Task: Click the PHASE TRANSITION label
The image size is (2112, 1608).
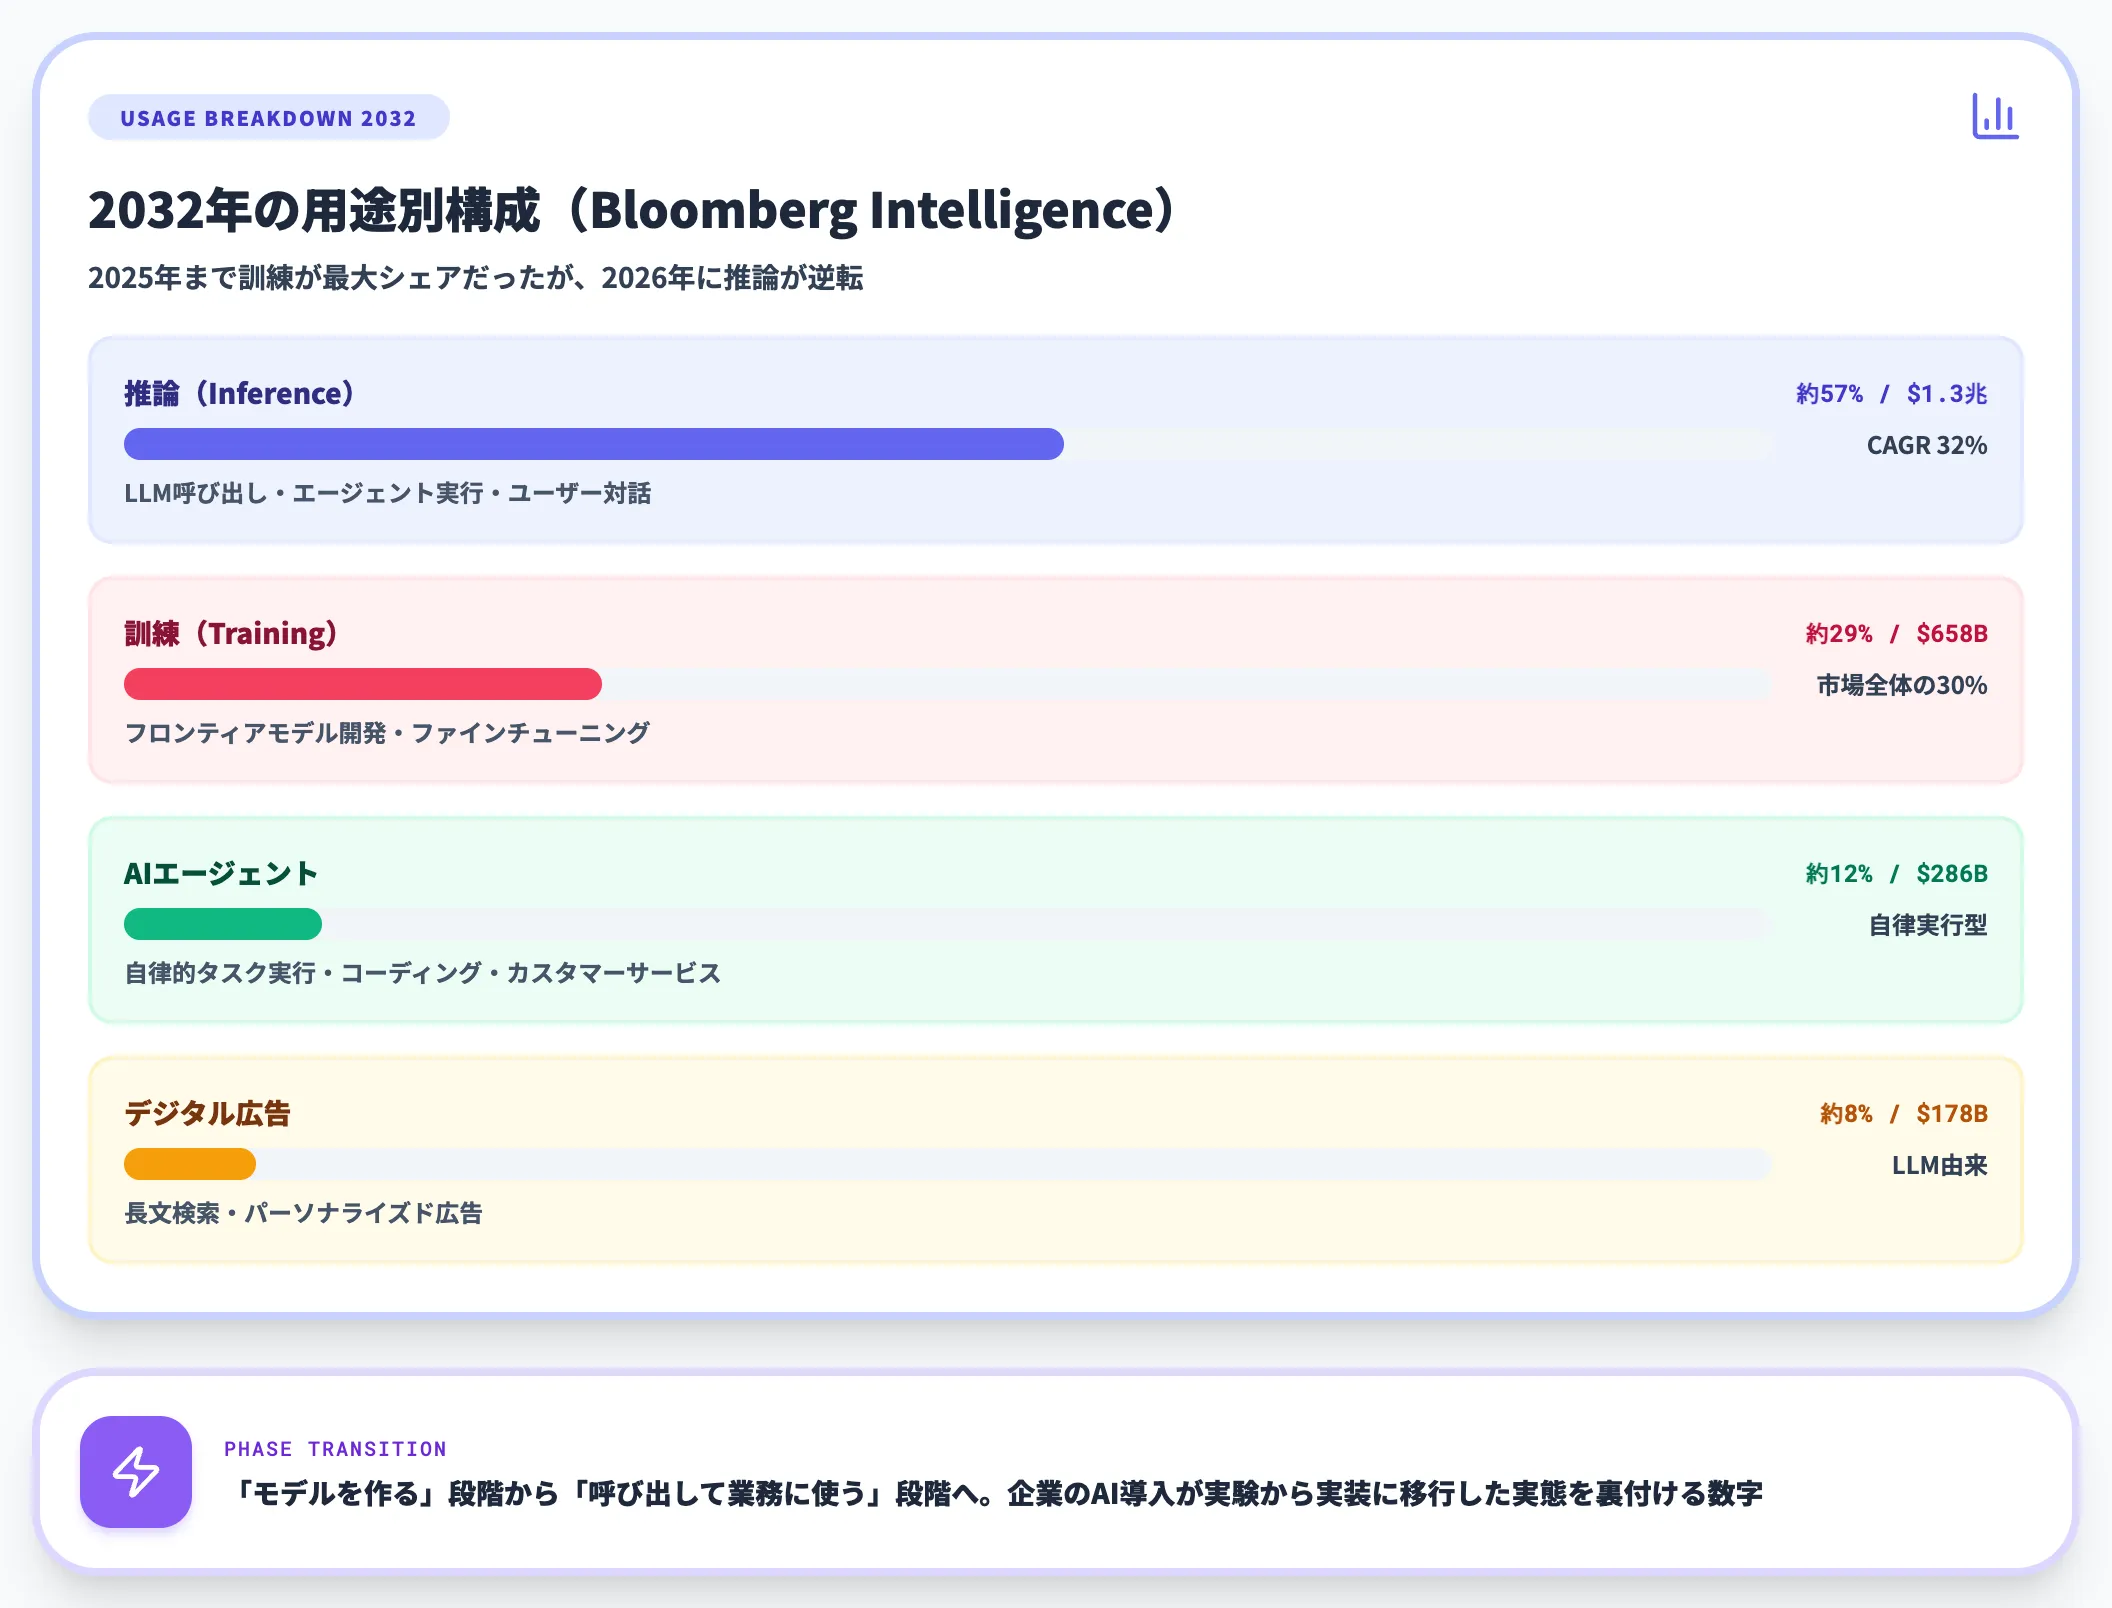Action: pyautogui.click(x=335, y=1449)
